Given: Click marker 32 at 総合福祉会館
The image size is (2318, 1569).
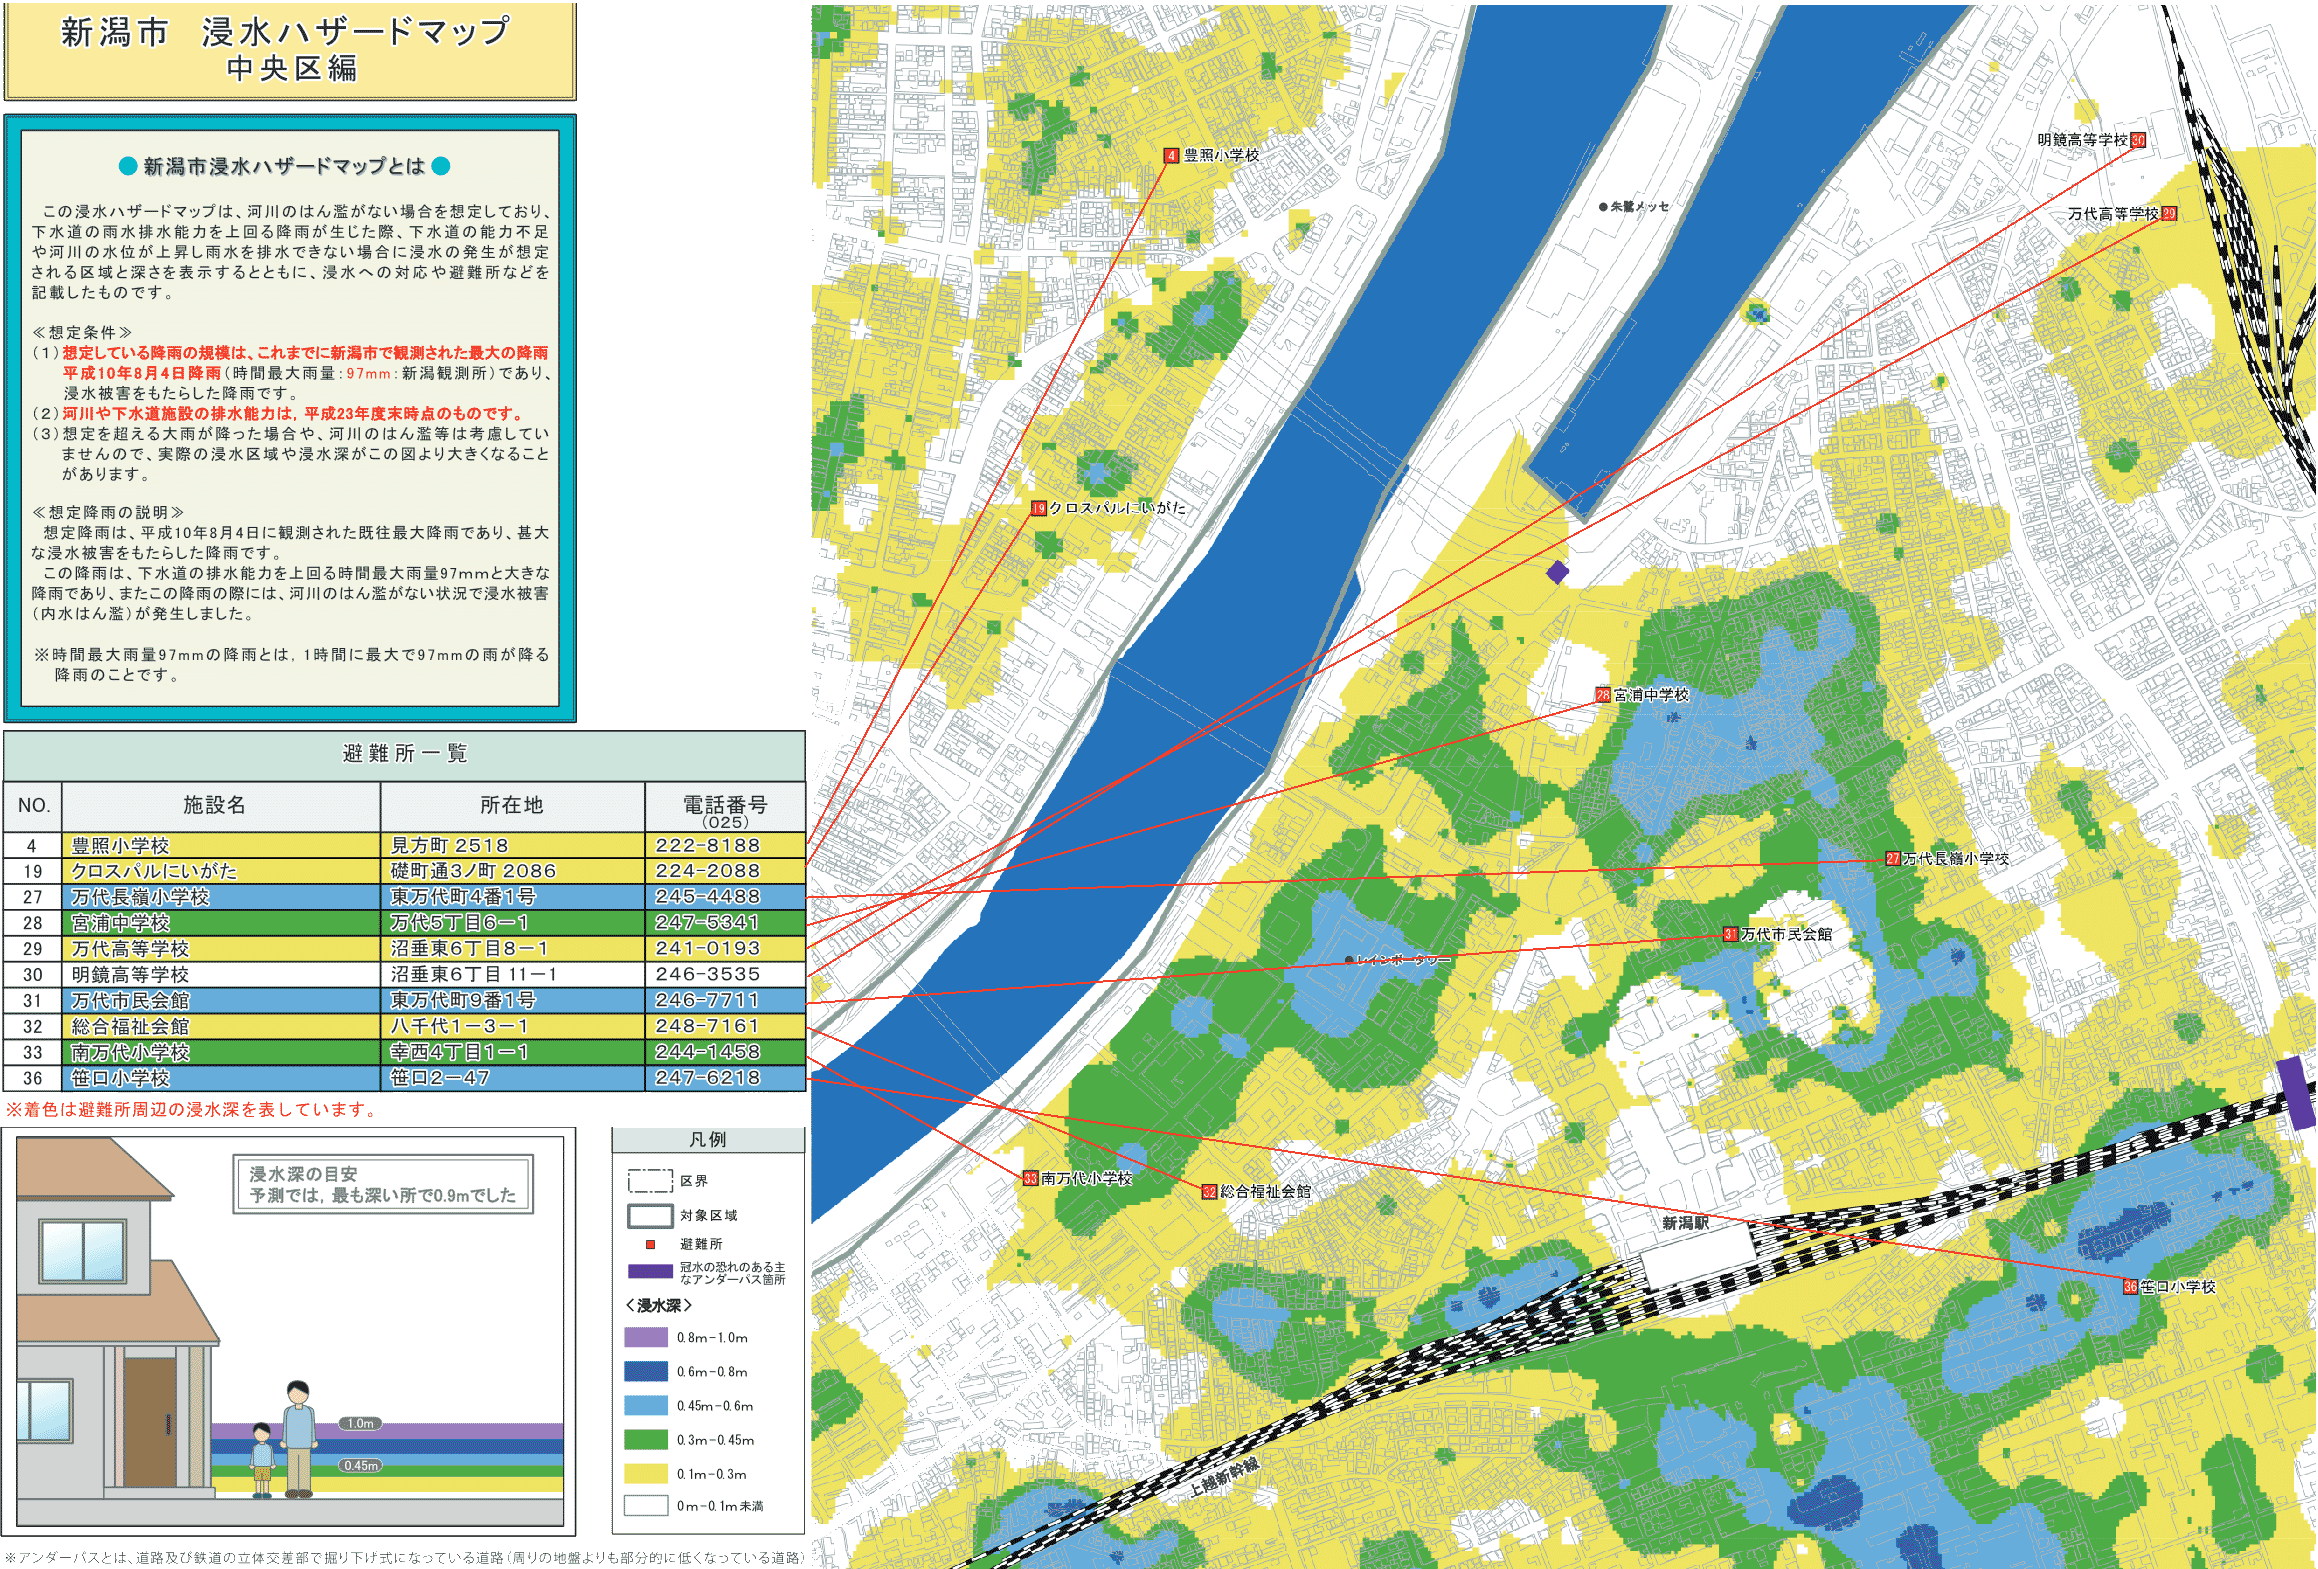Looking at the screenshot, I should click(x=1209, y=1192).
